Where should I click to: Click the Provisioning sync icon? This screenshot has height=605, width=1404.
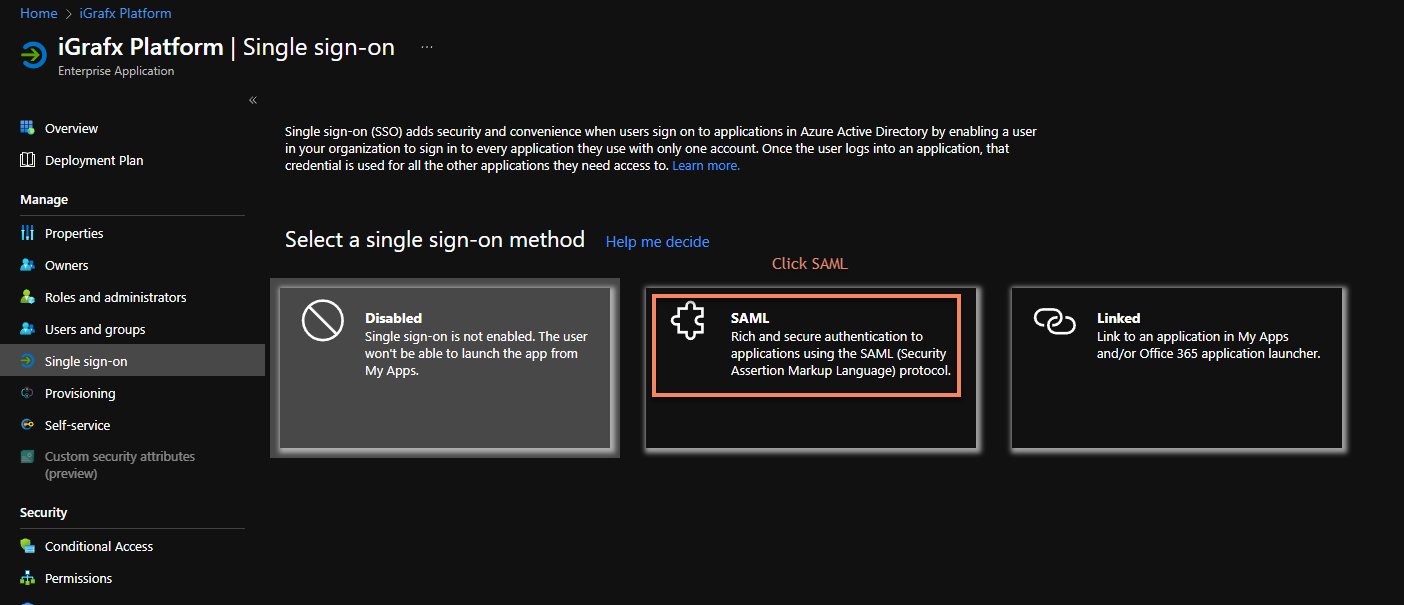point(28,393)
